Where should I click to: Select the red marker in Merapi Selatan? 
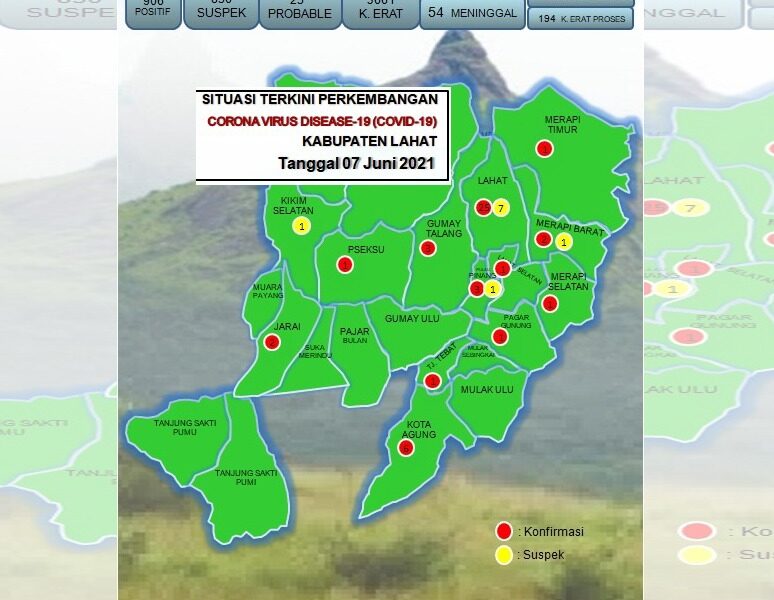[550, 304]
